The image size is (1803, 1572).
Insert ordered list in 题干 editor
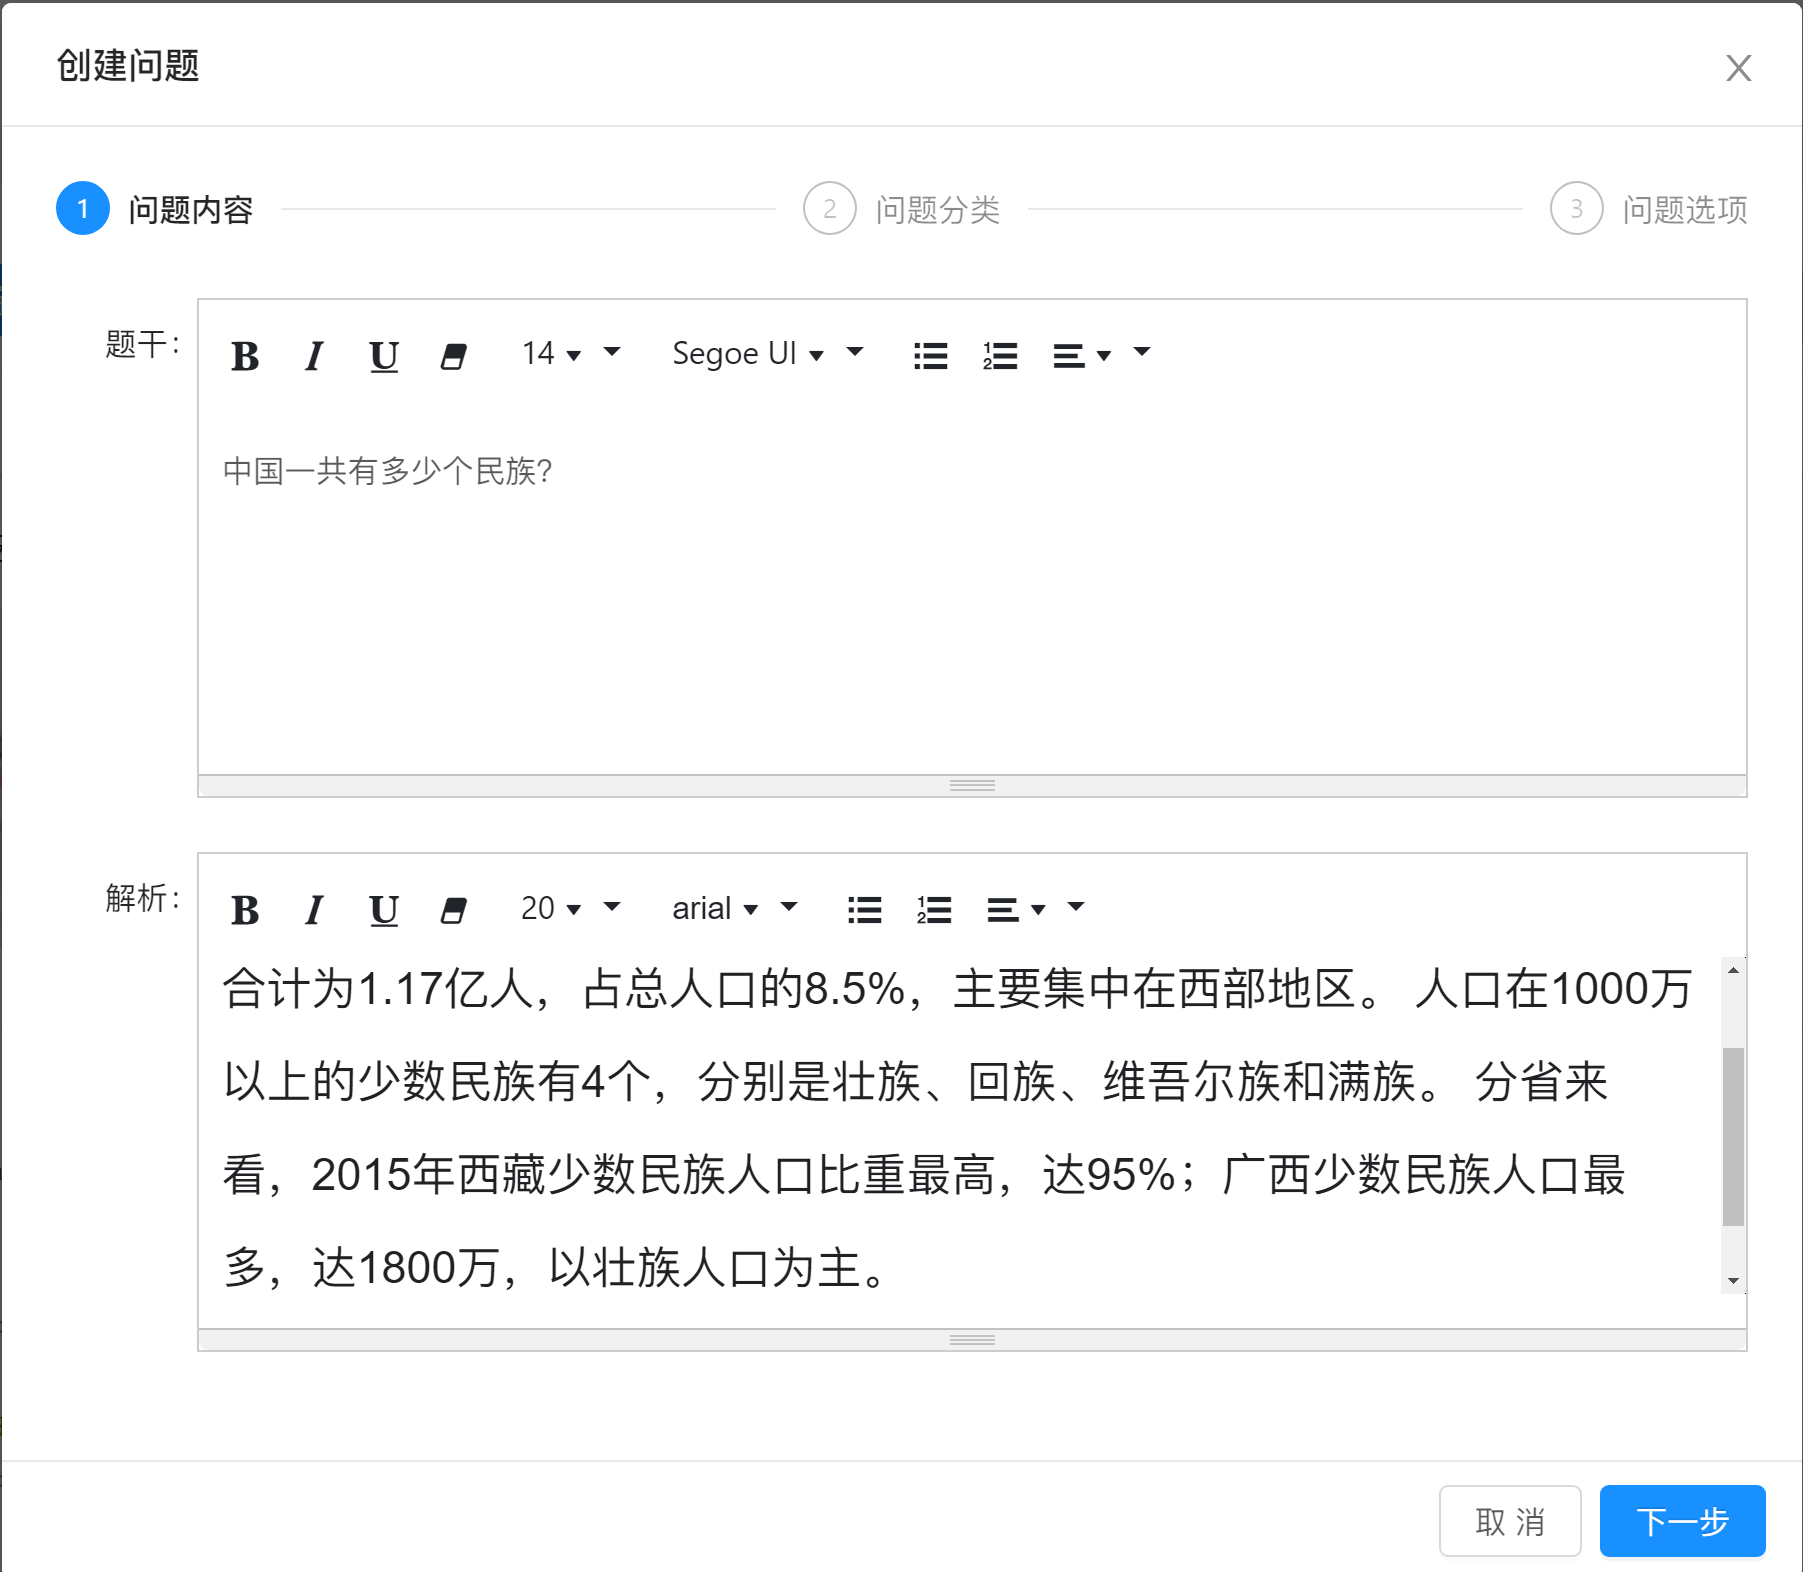pyautogui.click(x=1000, y=356)
